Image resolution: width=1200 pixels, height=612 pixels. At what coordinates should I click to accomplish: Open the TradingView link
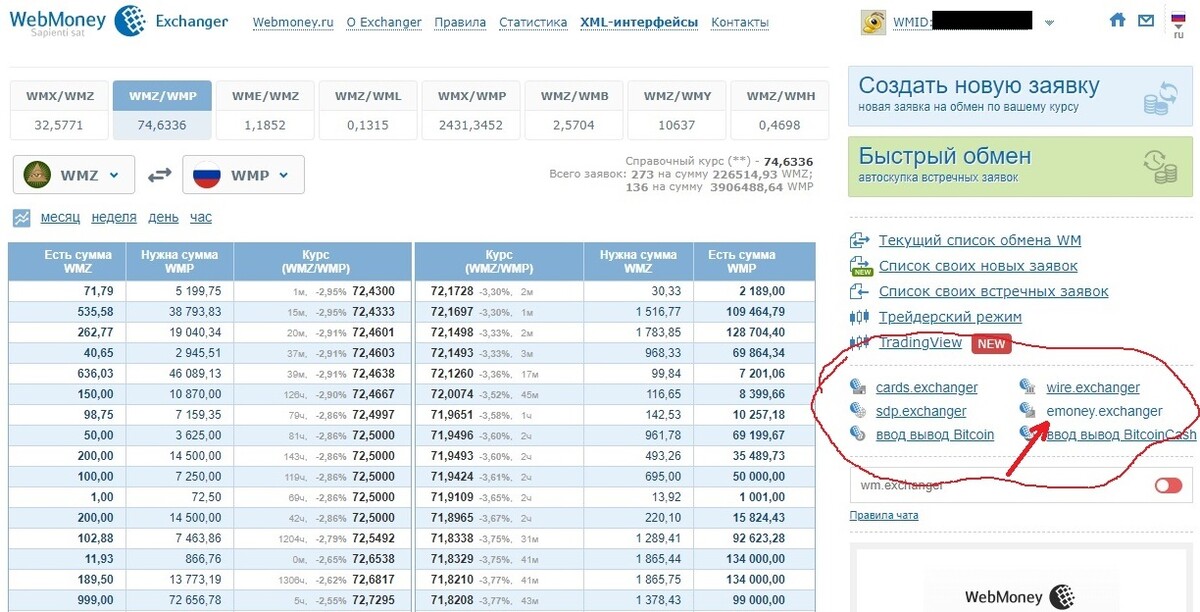[x=920, y=343]
